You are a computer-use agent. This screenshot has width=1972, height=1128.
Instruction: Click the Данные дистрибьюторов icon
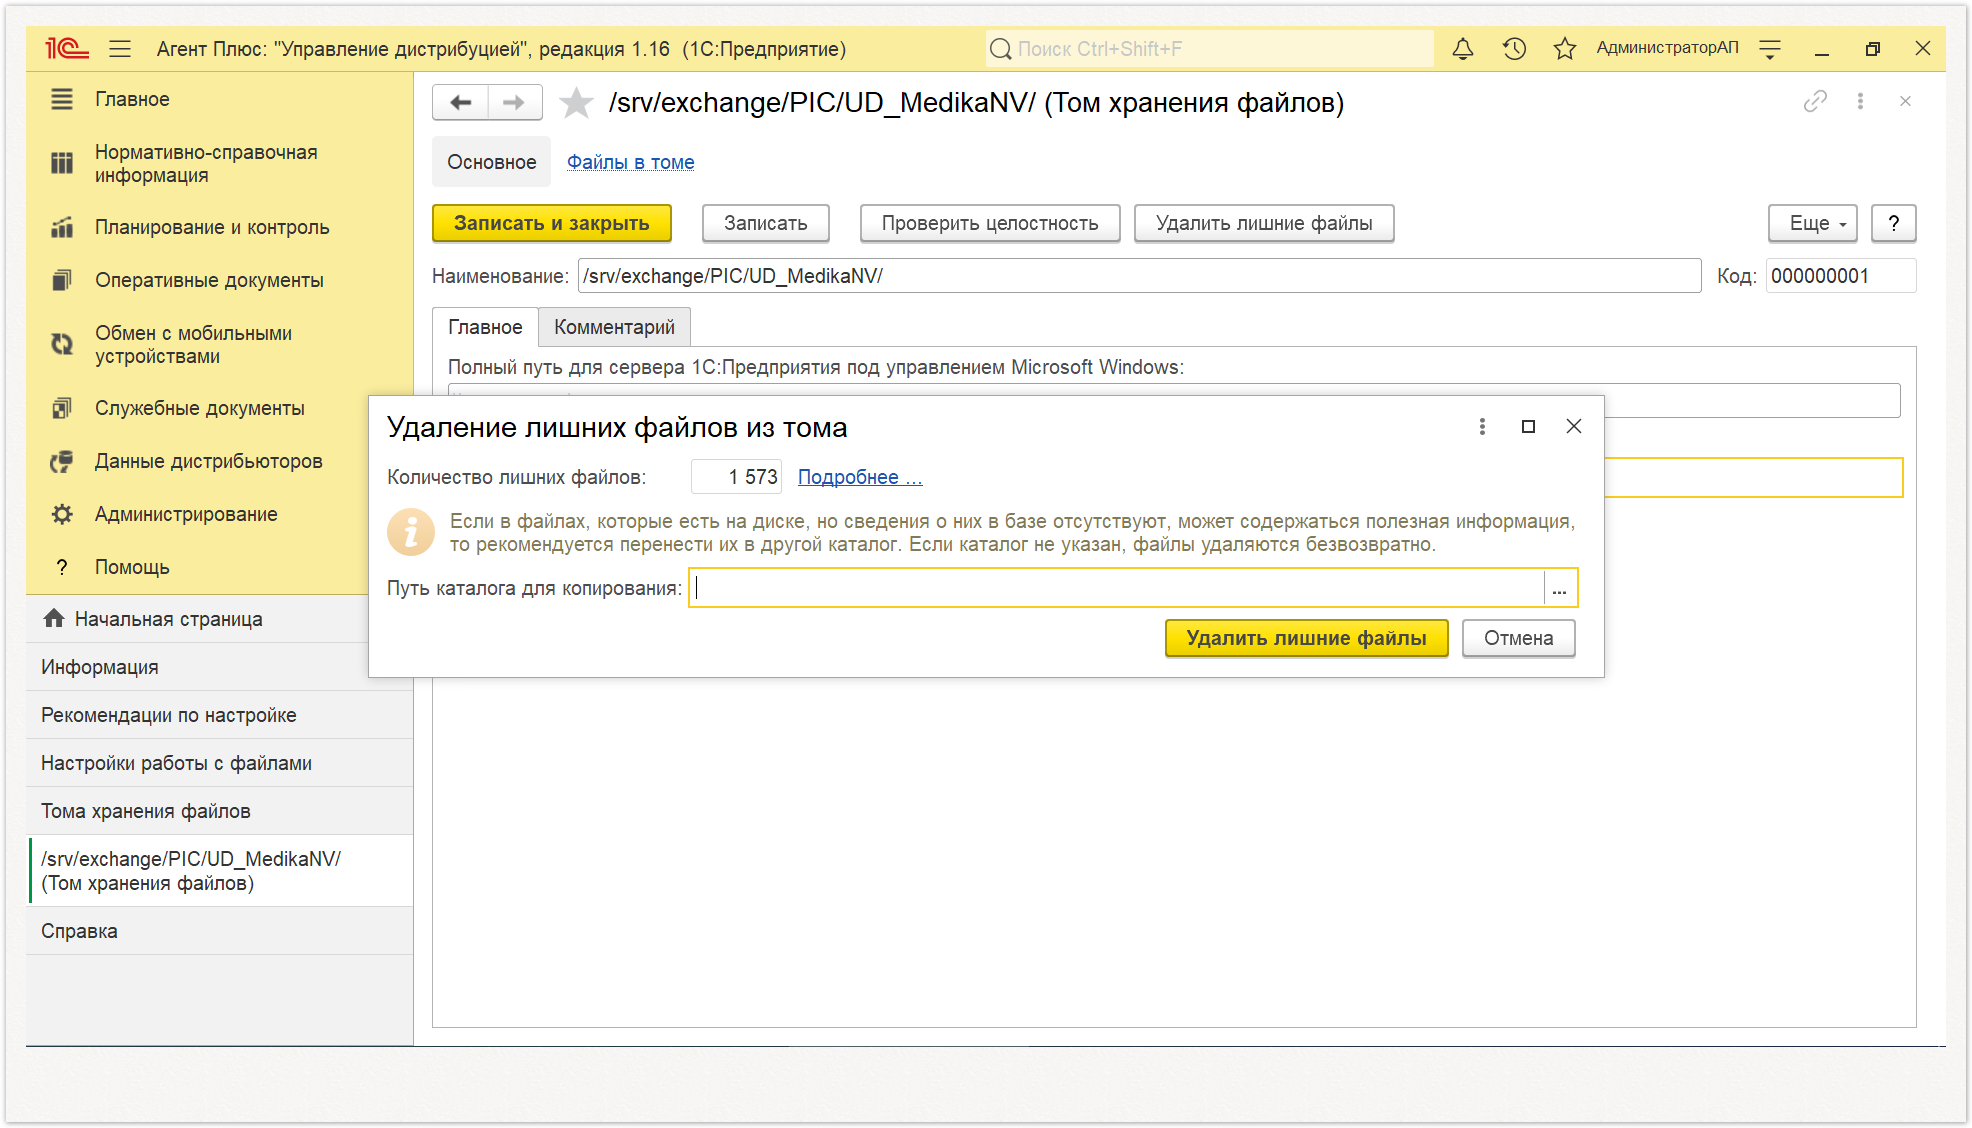click(x=62, y=461)
